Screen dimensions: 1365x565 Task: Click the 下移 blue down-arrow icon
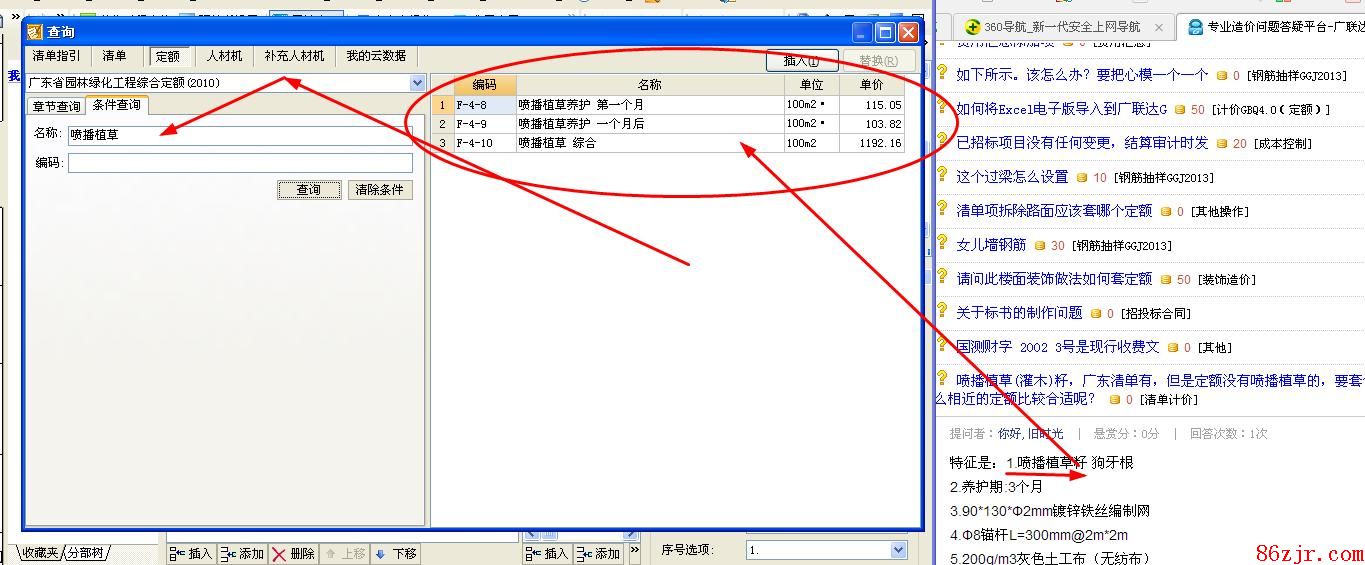pos(381,554)
